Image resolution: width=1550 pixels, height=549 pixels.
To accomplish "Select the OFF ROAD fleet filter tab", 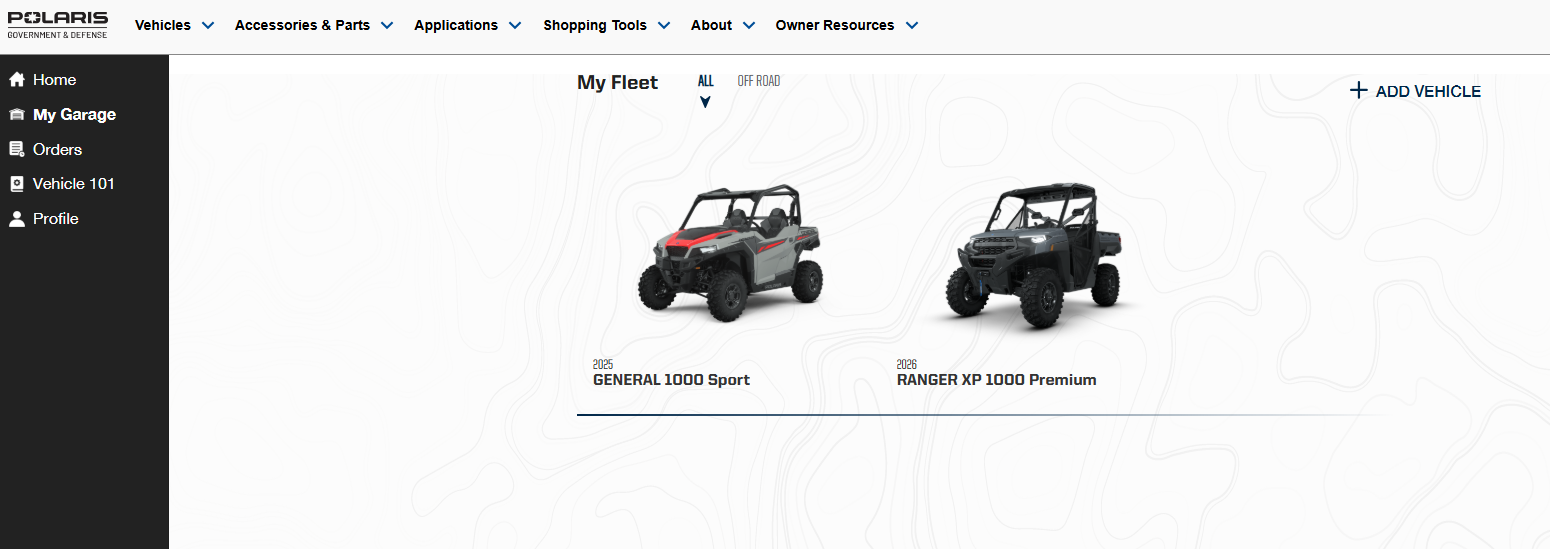I will pyautogui.click(x=759, y=81).
